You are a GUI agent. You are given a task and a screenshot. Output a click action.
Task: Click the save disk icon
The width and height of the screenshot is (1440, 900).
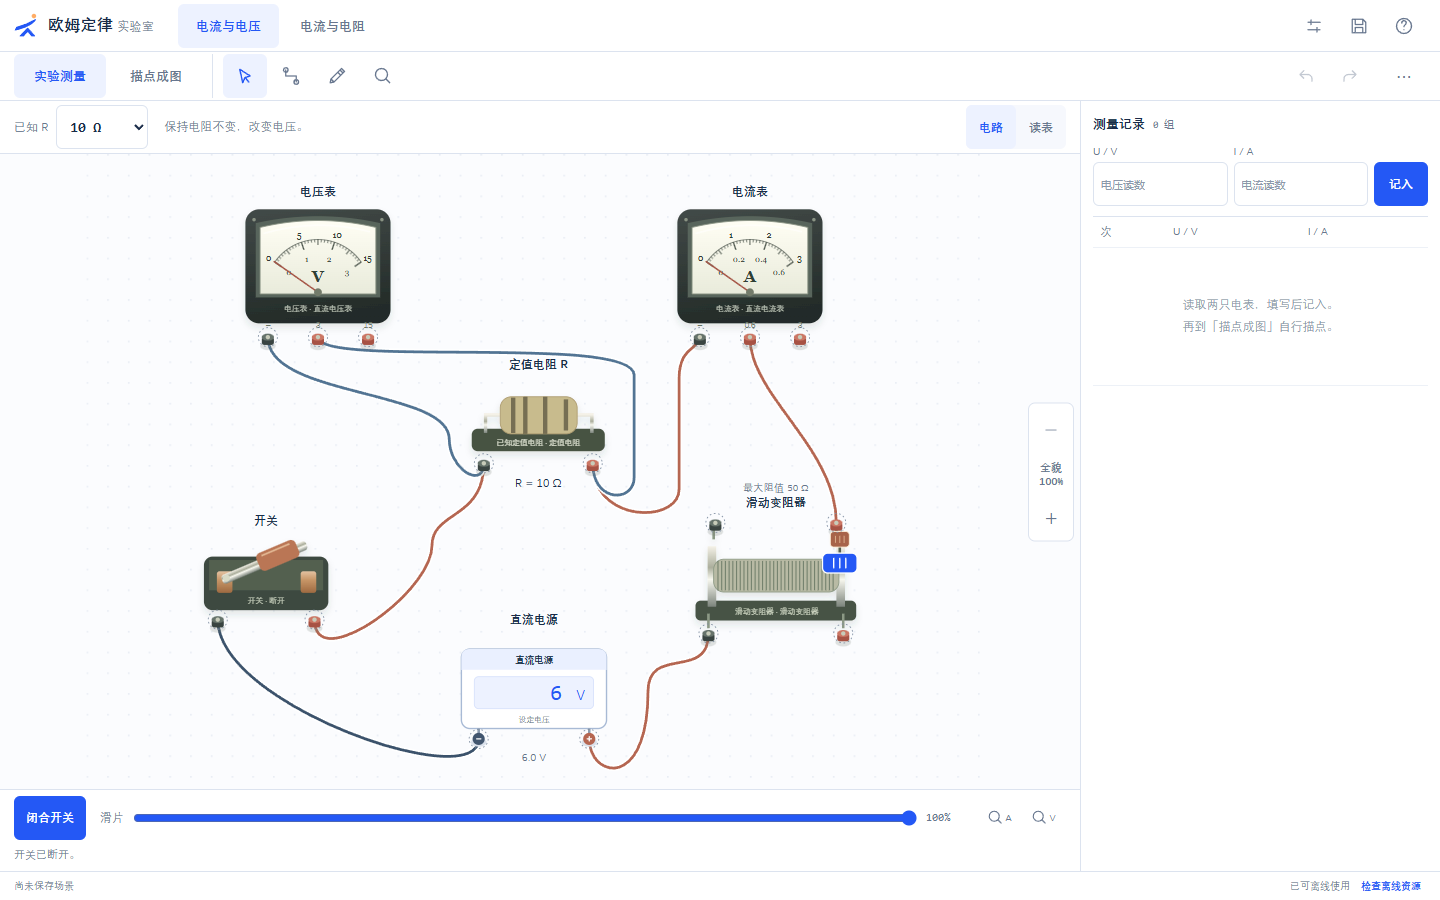pos(1359,26)
